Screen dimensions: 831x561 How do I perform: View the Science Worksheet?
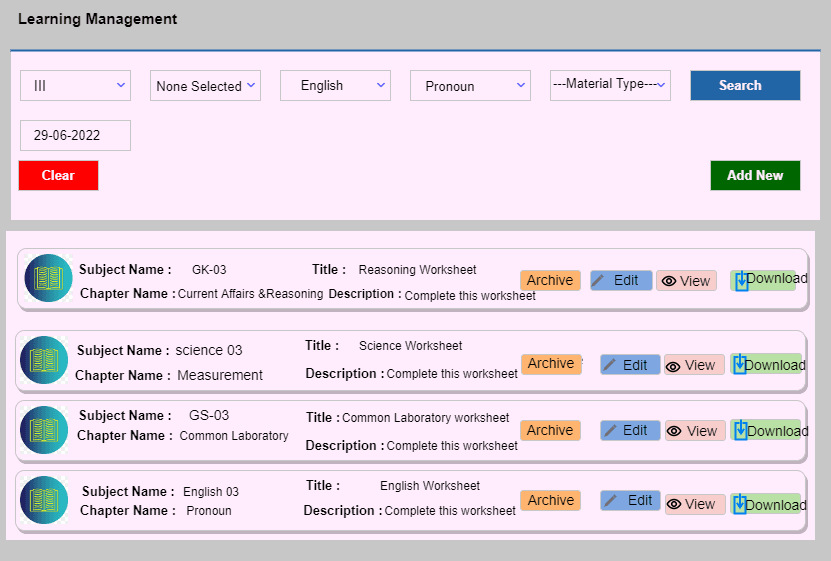[x=694, y=364]
